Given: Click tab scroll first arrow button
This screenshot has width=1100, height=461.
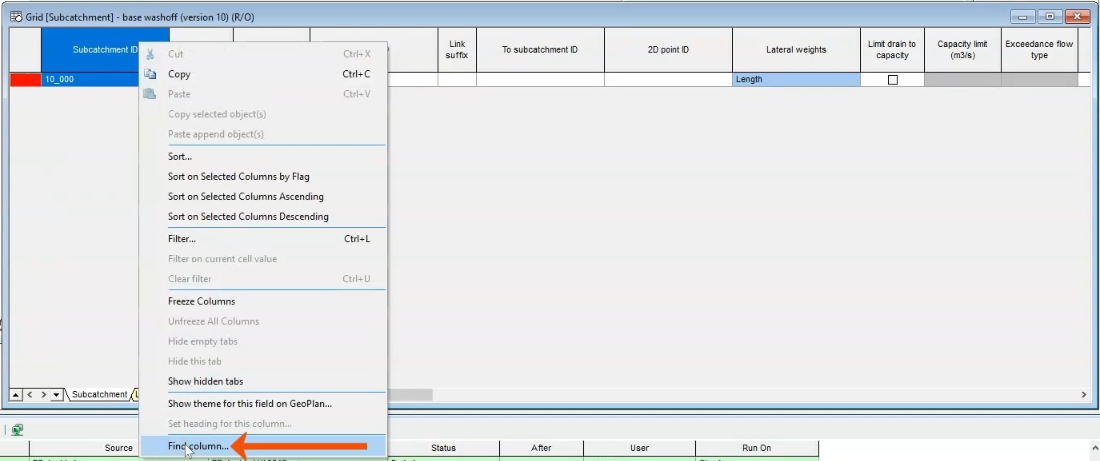Looking at the screenshot, I should point(16,395).
